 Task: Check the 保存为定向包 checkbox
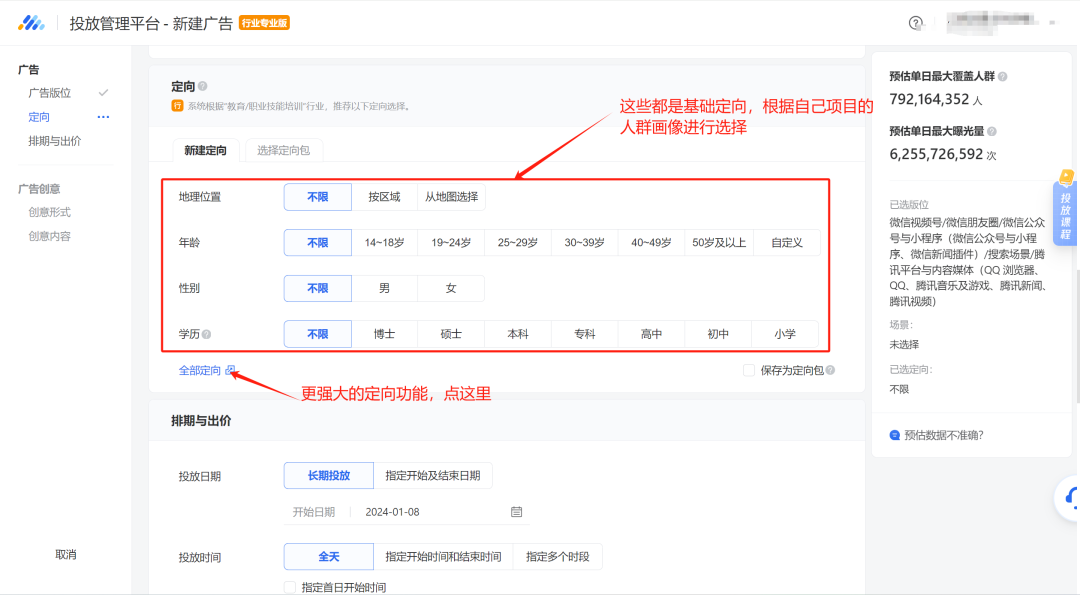click(749, 370)
